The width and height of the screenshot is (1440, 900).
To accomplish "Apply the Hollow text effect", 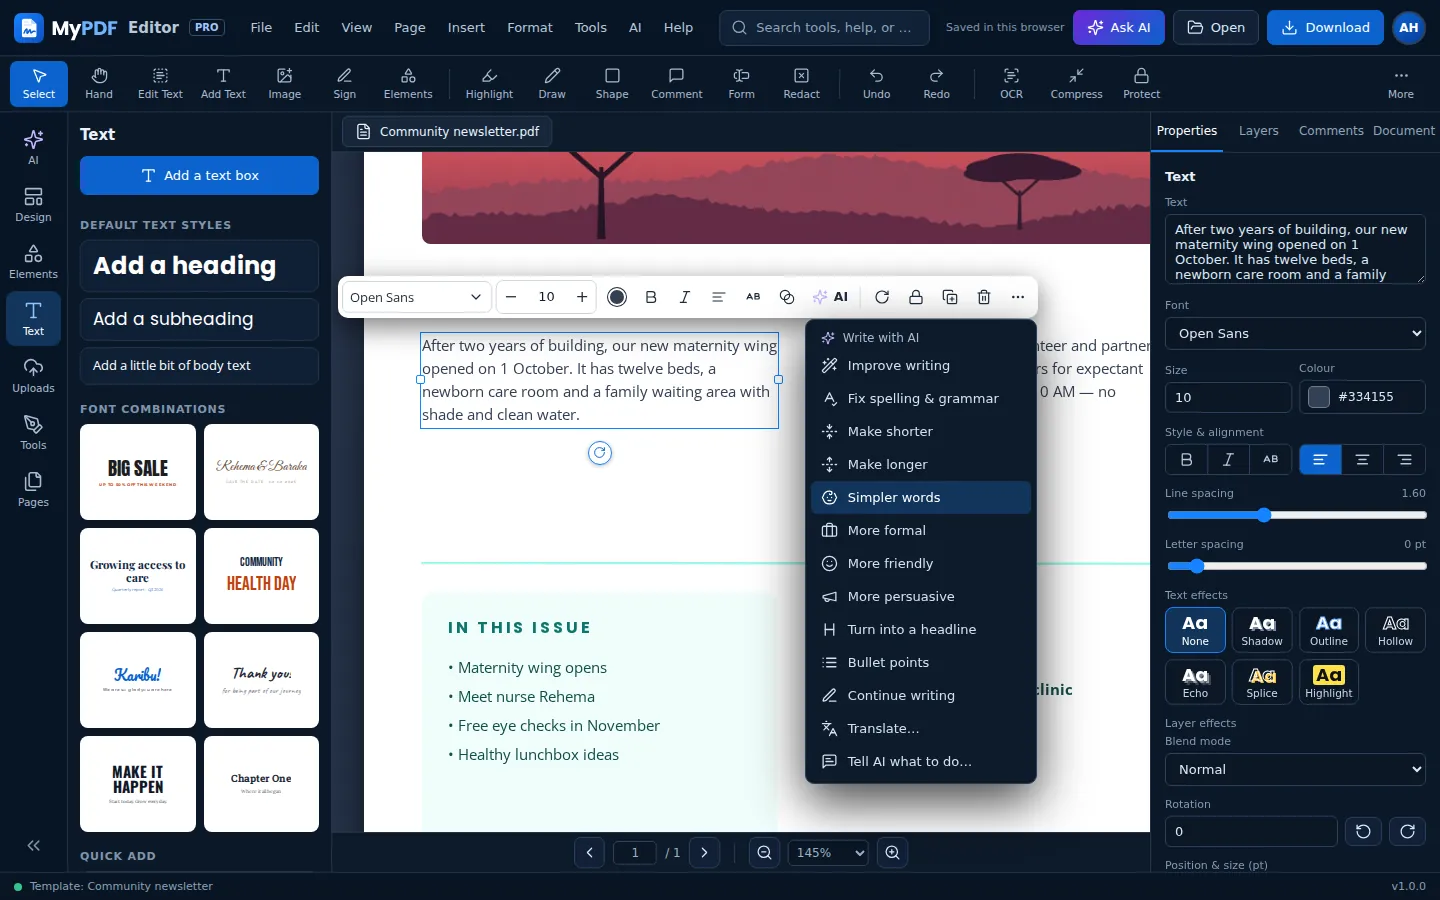I will pos(1395,630).
